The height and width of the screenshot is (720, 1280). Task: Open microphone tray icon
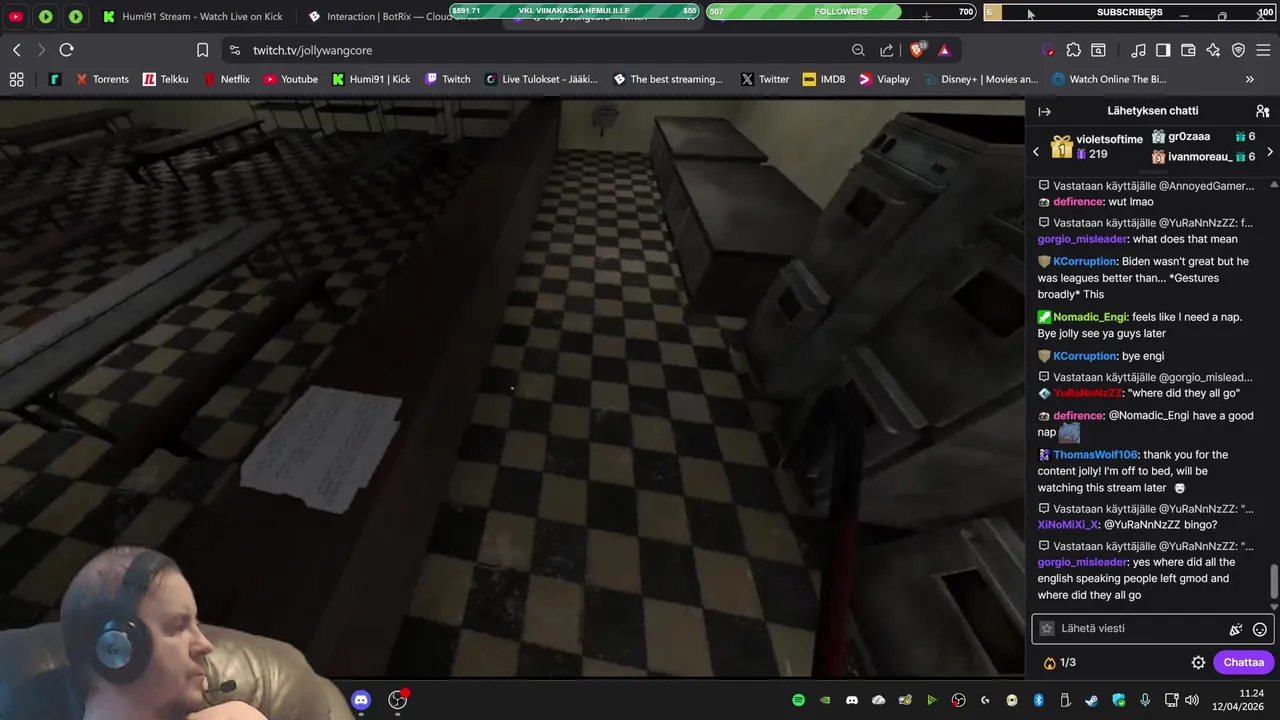1145,700
